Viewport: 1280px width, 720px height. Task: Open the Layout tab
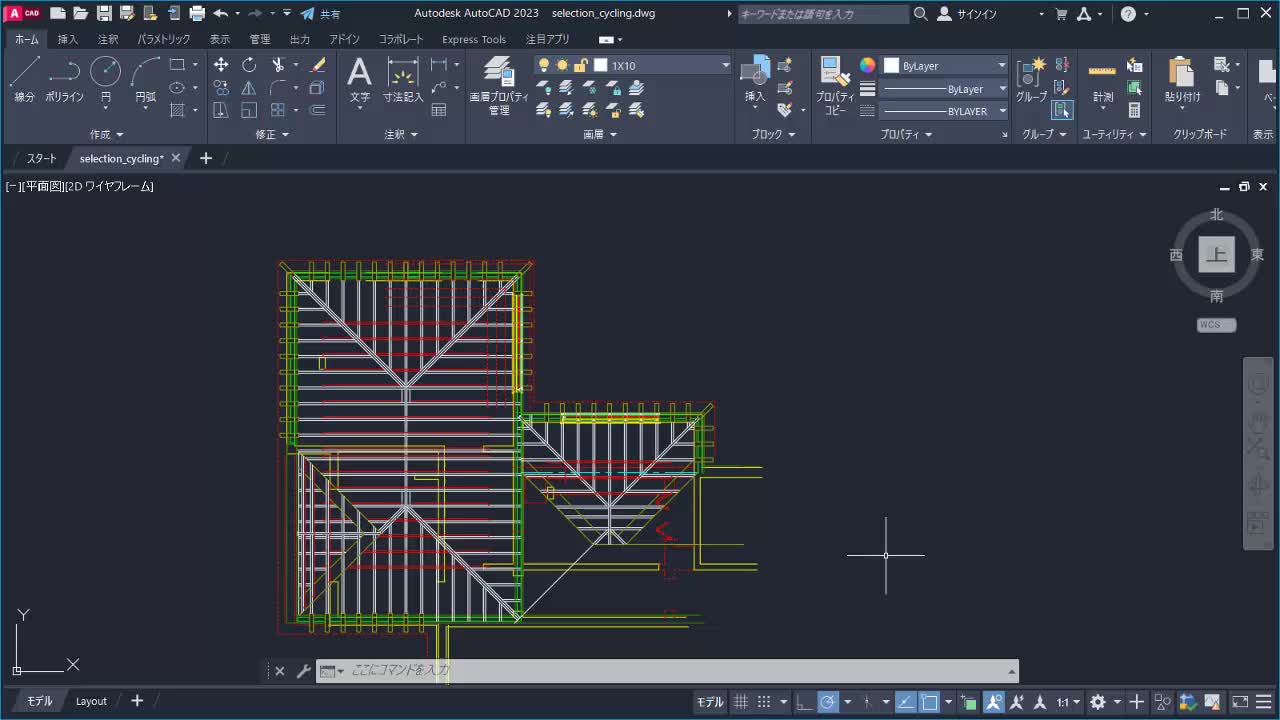point(91,701)
